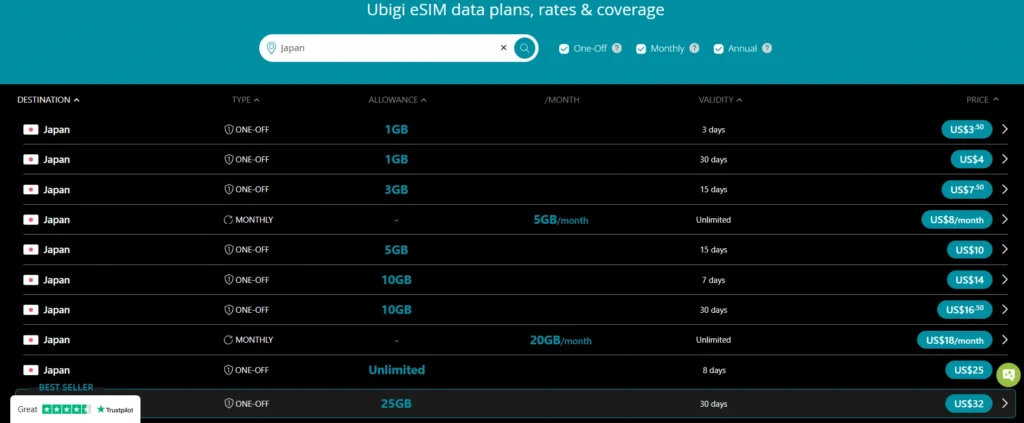The height and width of the screenshot is (423, 1024).
Task: Uncheck the One-Off checkbox
Action: tap(564, 49)
